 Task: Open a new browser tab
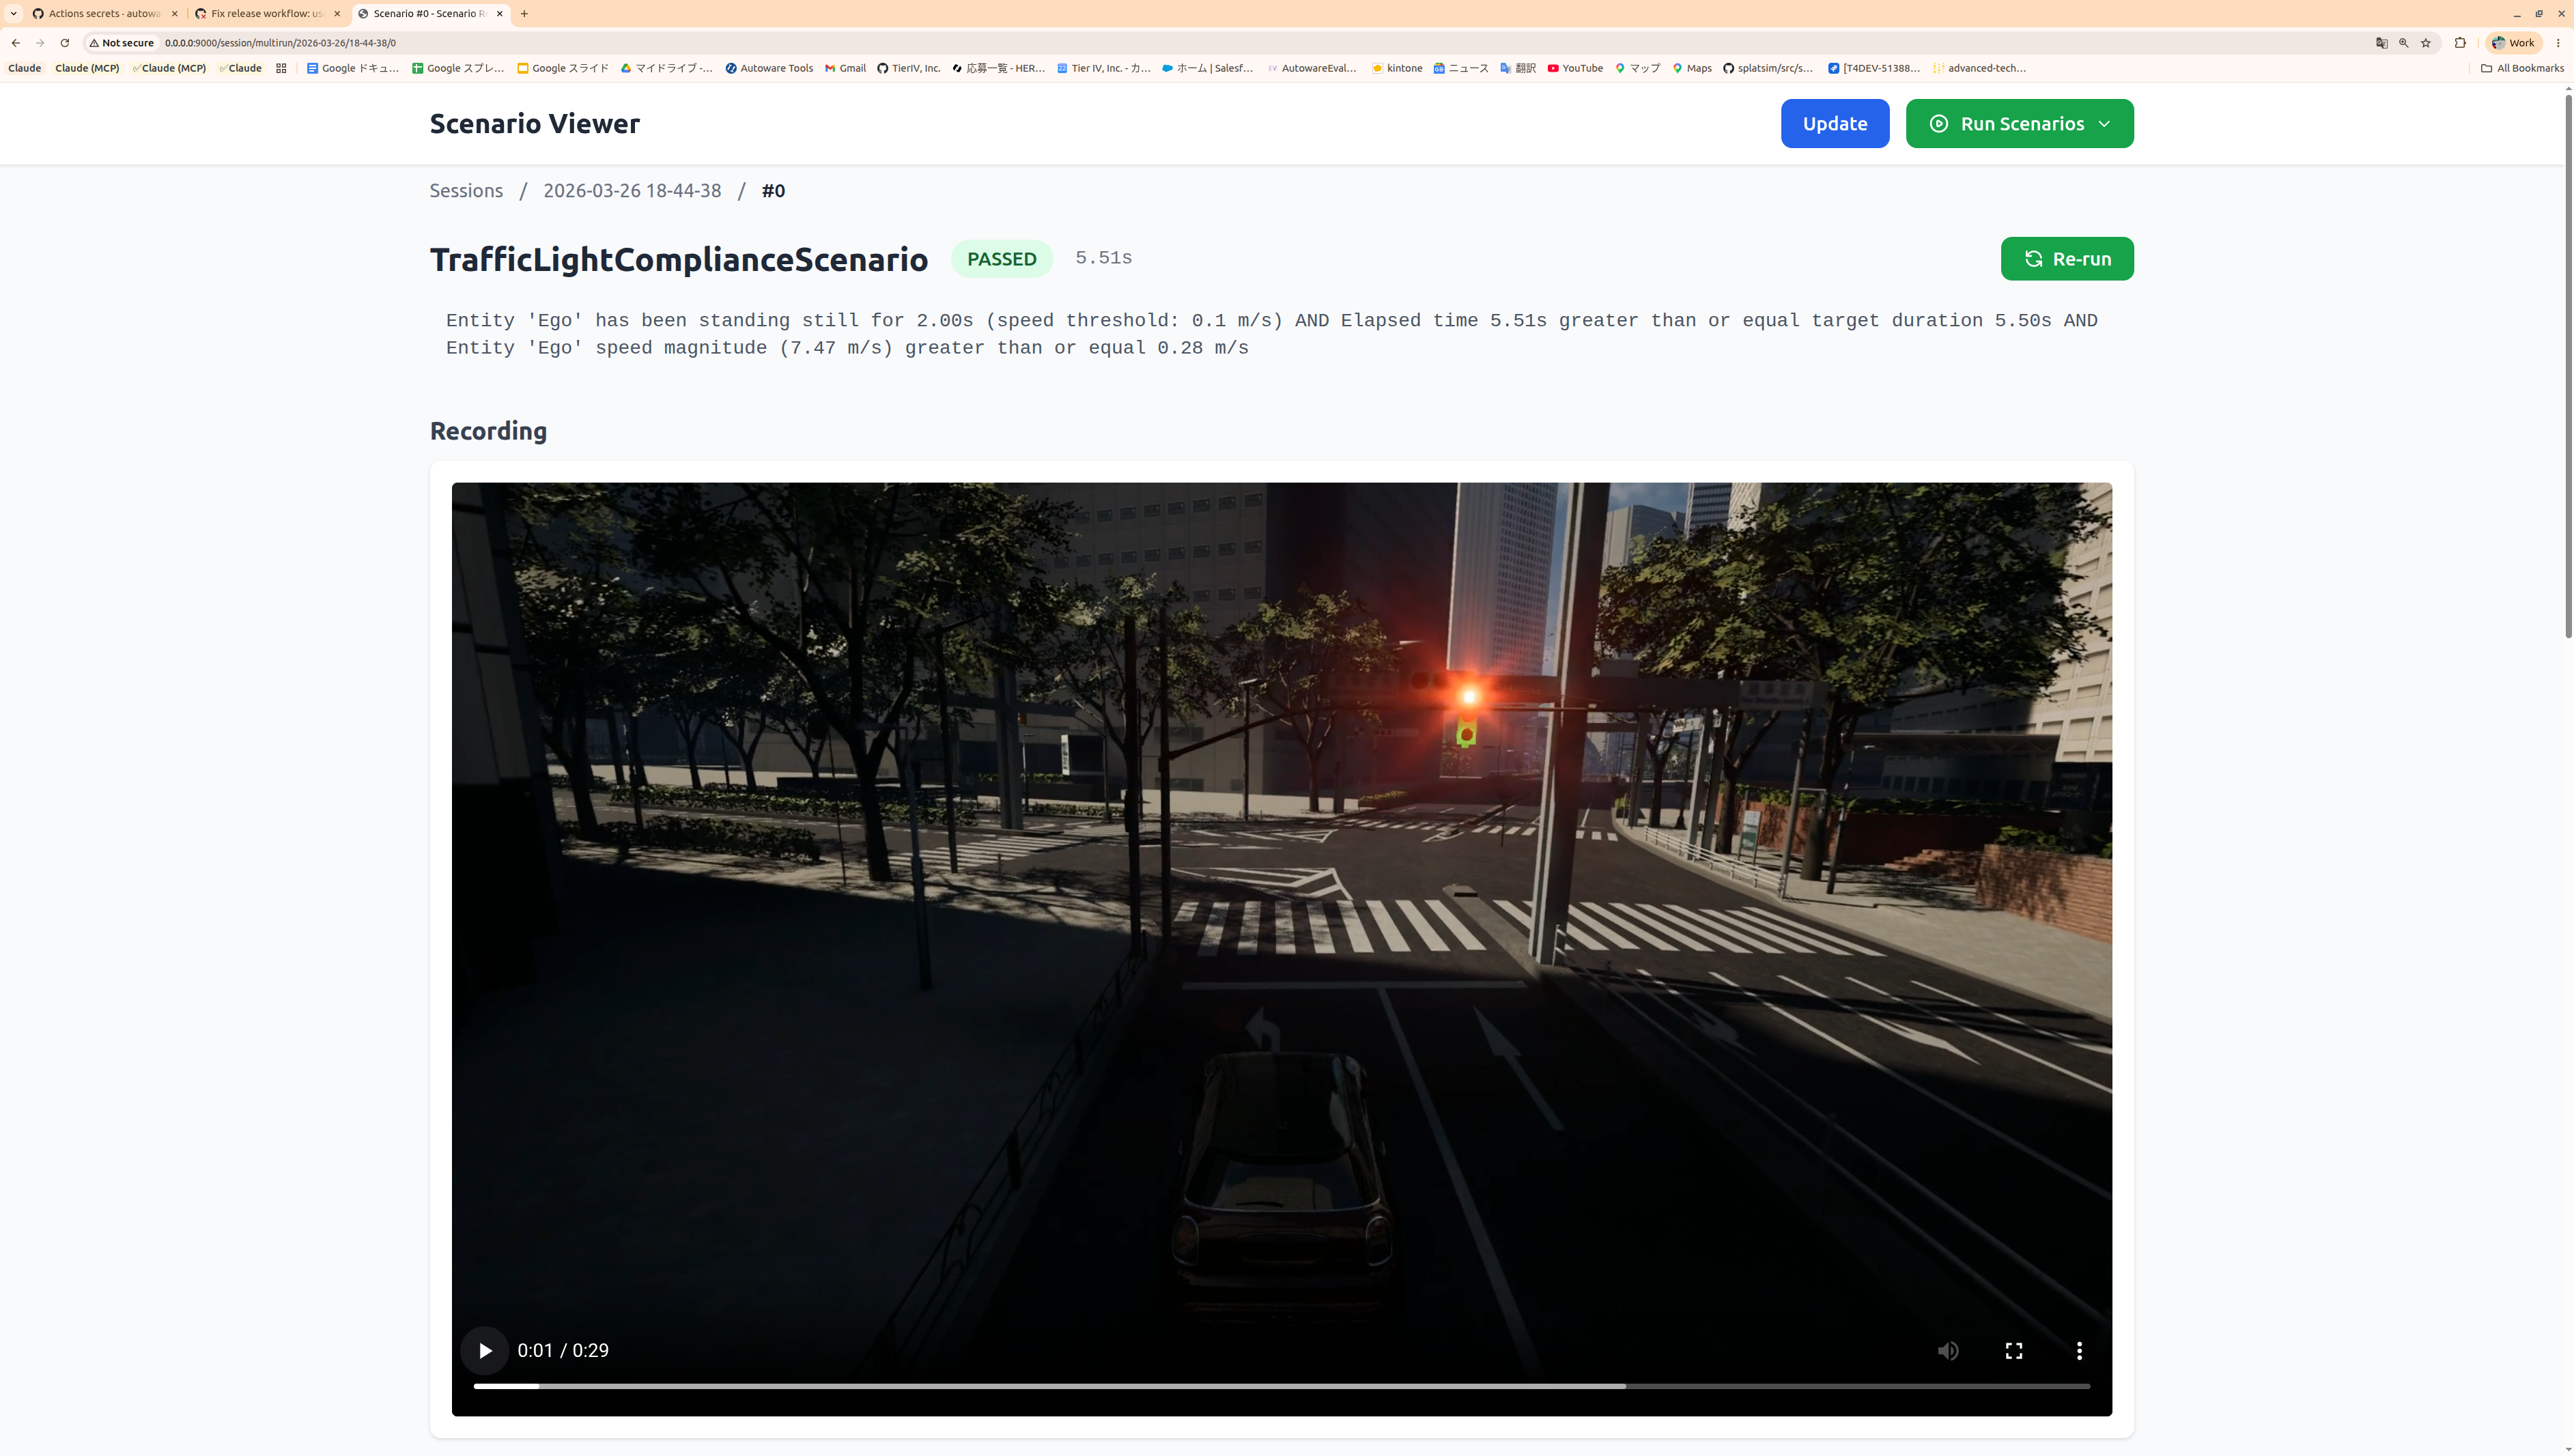click(524, 14)
